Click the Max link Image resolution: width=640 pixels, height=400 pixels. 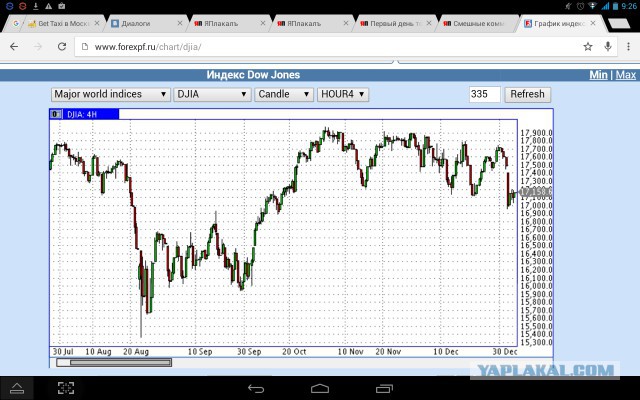[625, 75]
